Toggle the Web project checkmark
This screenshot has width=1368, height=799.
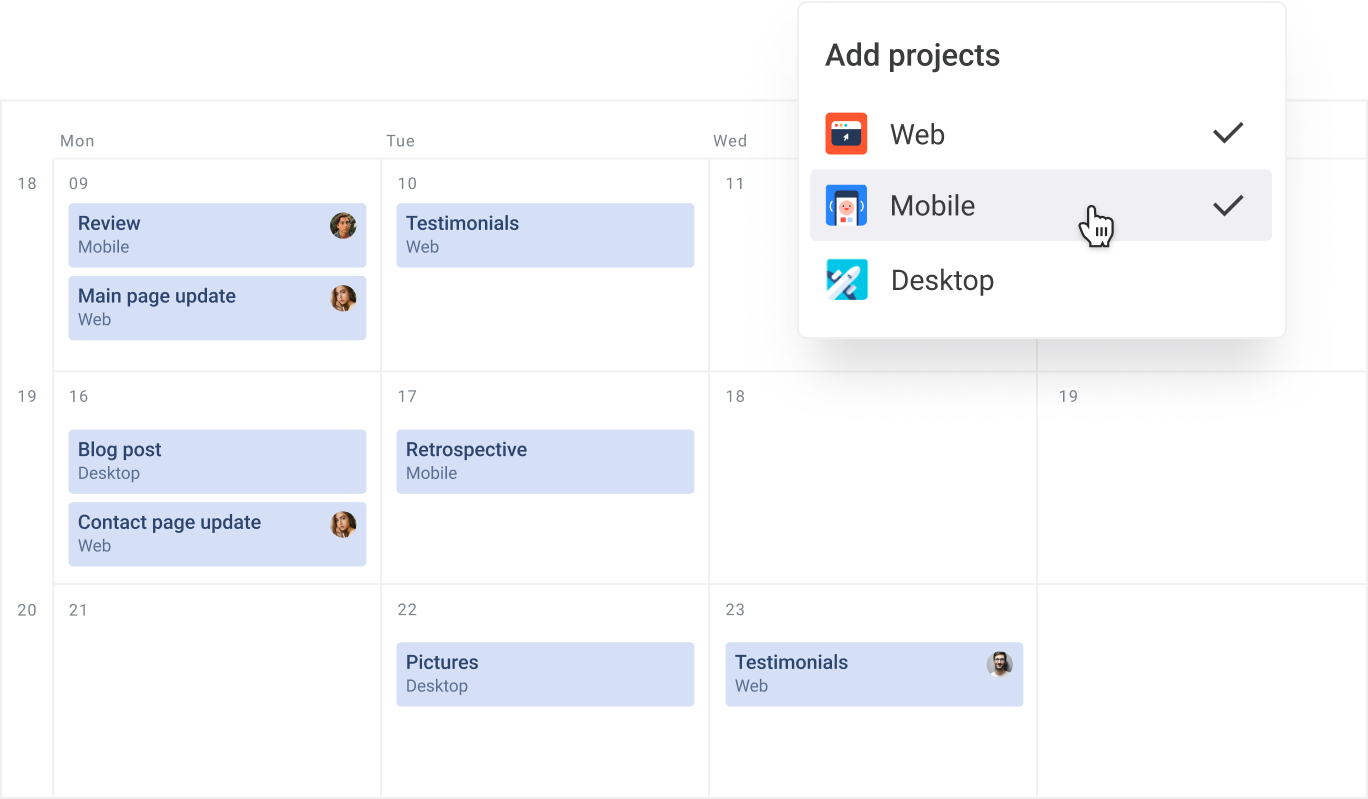[1228, 133]
